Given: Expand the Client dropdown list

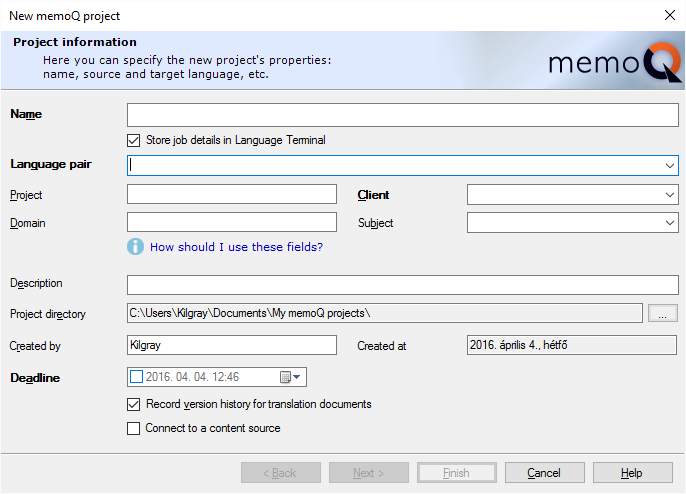Looking at the screenshot, I should [669, 195].
